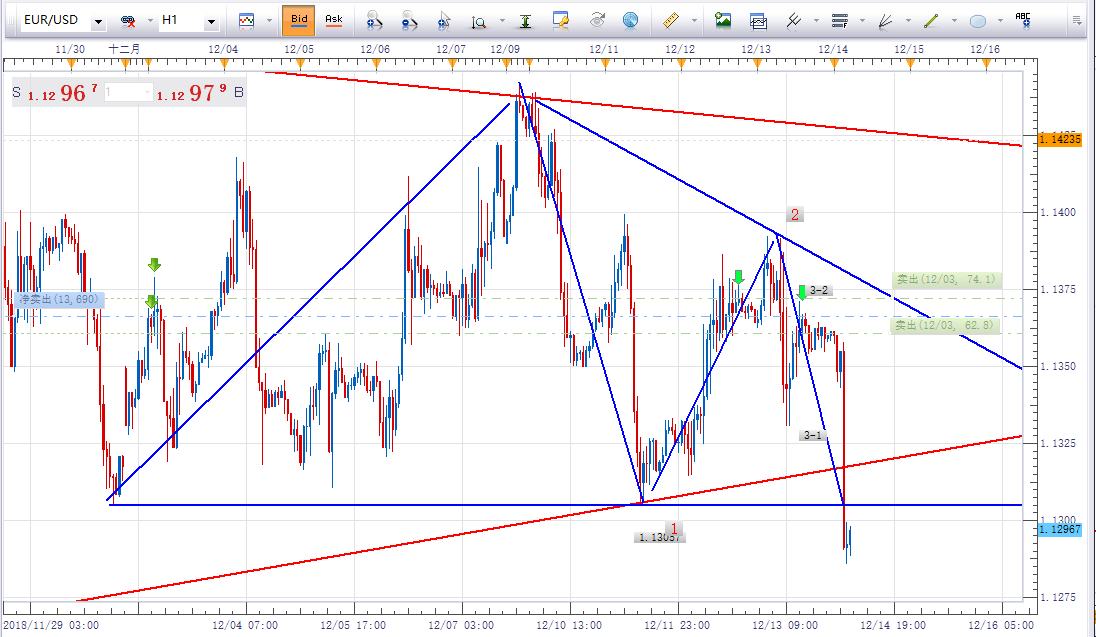Click the orange date marker under 12/07
1096x637 pixels.
tap(452, 64)
